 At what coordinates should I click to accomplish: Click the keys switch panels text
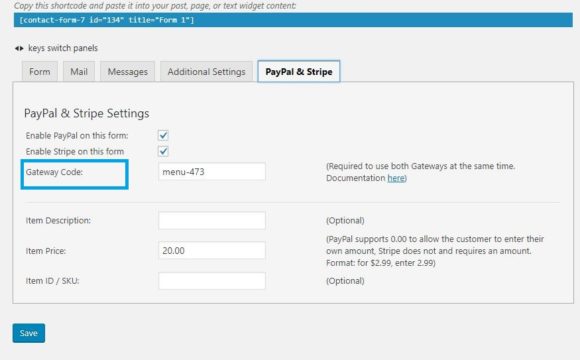(63, 48)
